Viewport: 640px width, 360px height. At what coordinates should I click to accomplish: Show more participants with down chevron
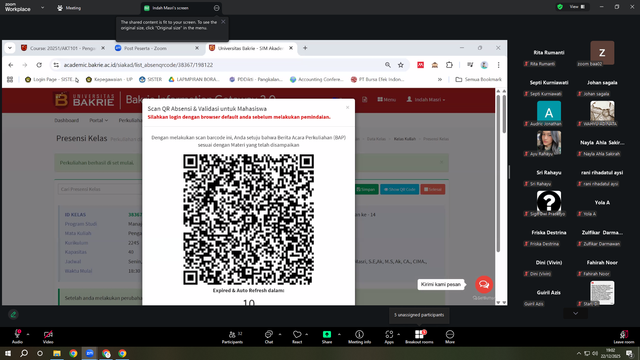[x=576, y=313]
